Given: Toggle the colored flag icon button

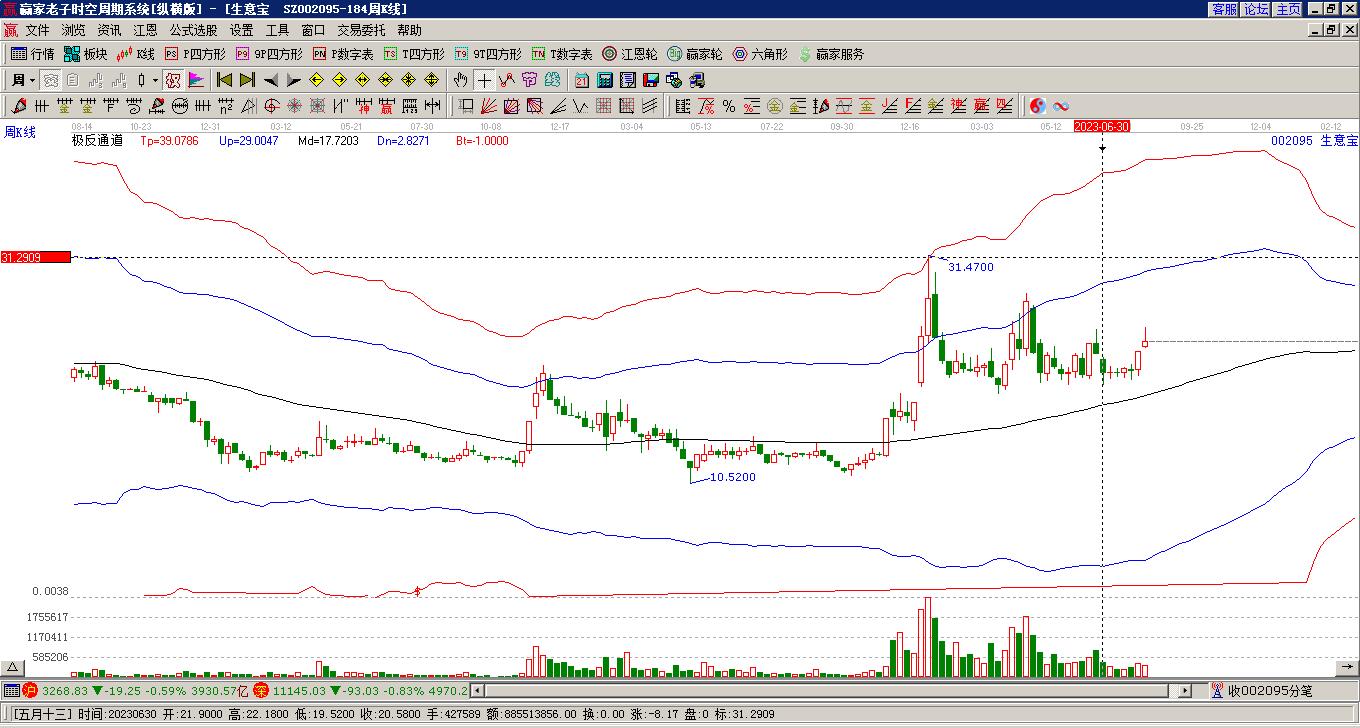Looking at the screenshot, I should click(x=196, y=80).
